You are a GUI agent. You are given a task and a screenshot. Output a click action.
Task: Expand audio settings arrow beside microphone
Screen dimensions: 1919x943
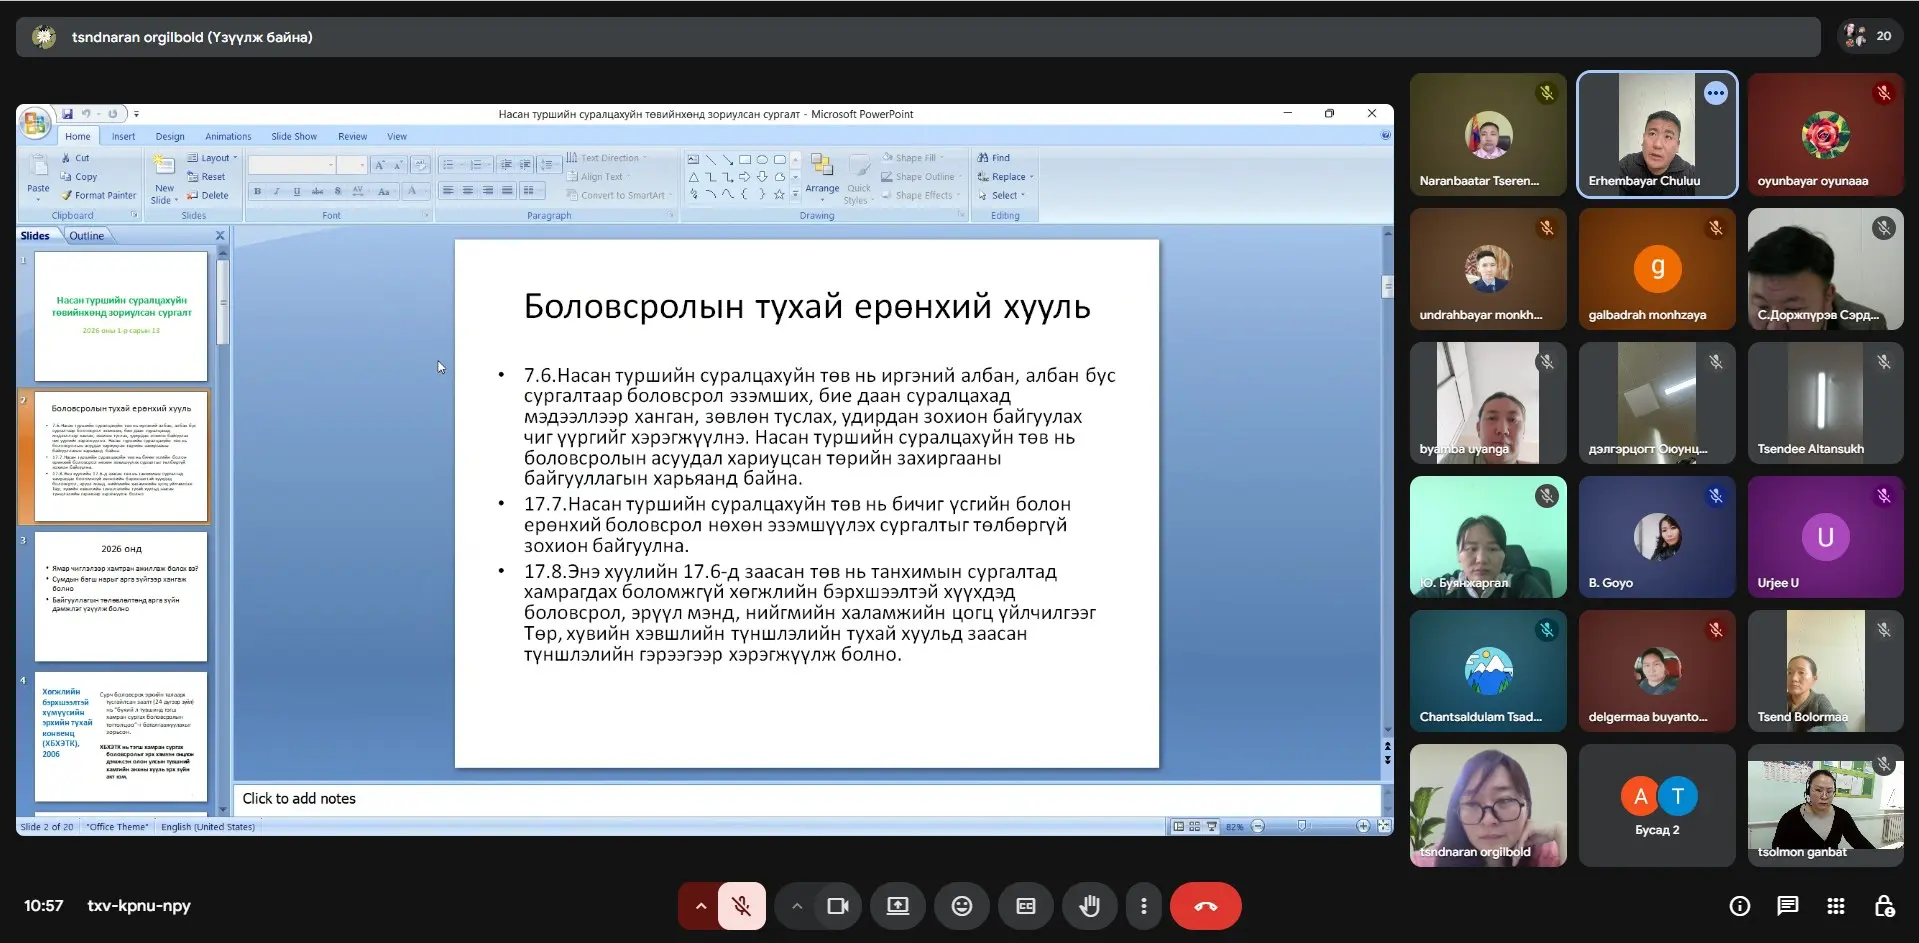pos(700,906)
